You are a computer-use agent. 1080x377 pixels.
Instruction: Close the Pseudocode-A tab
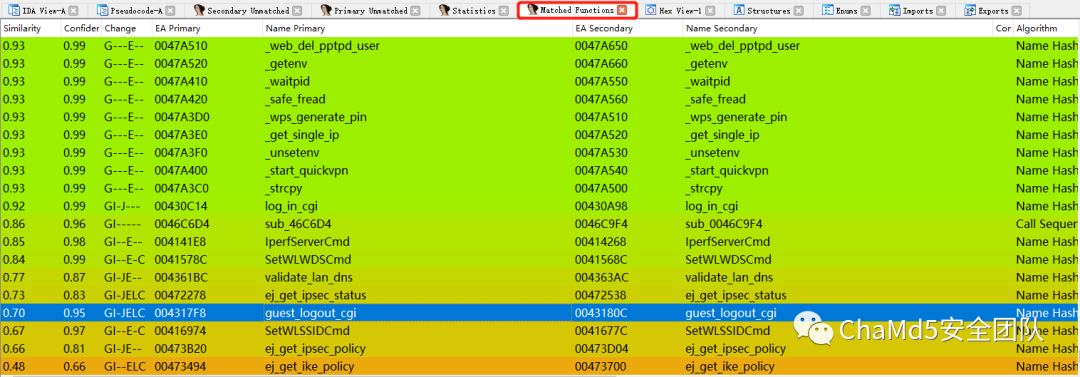(170, 10)
